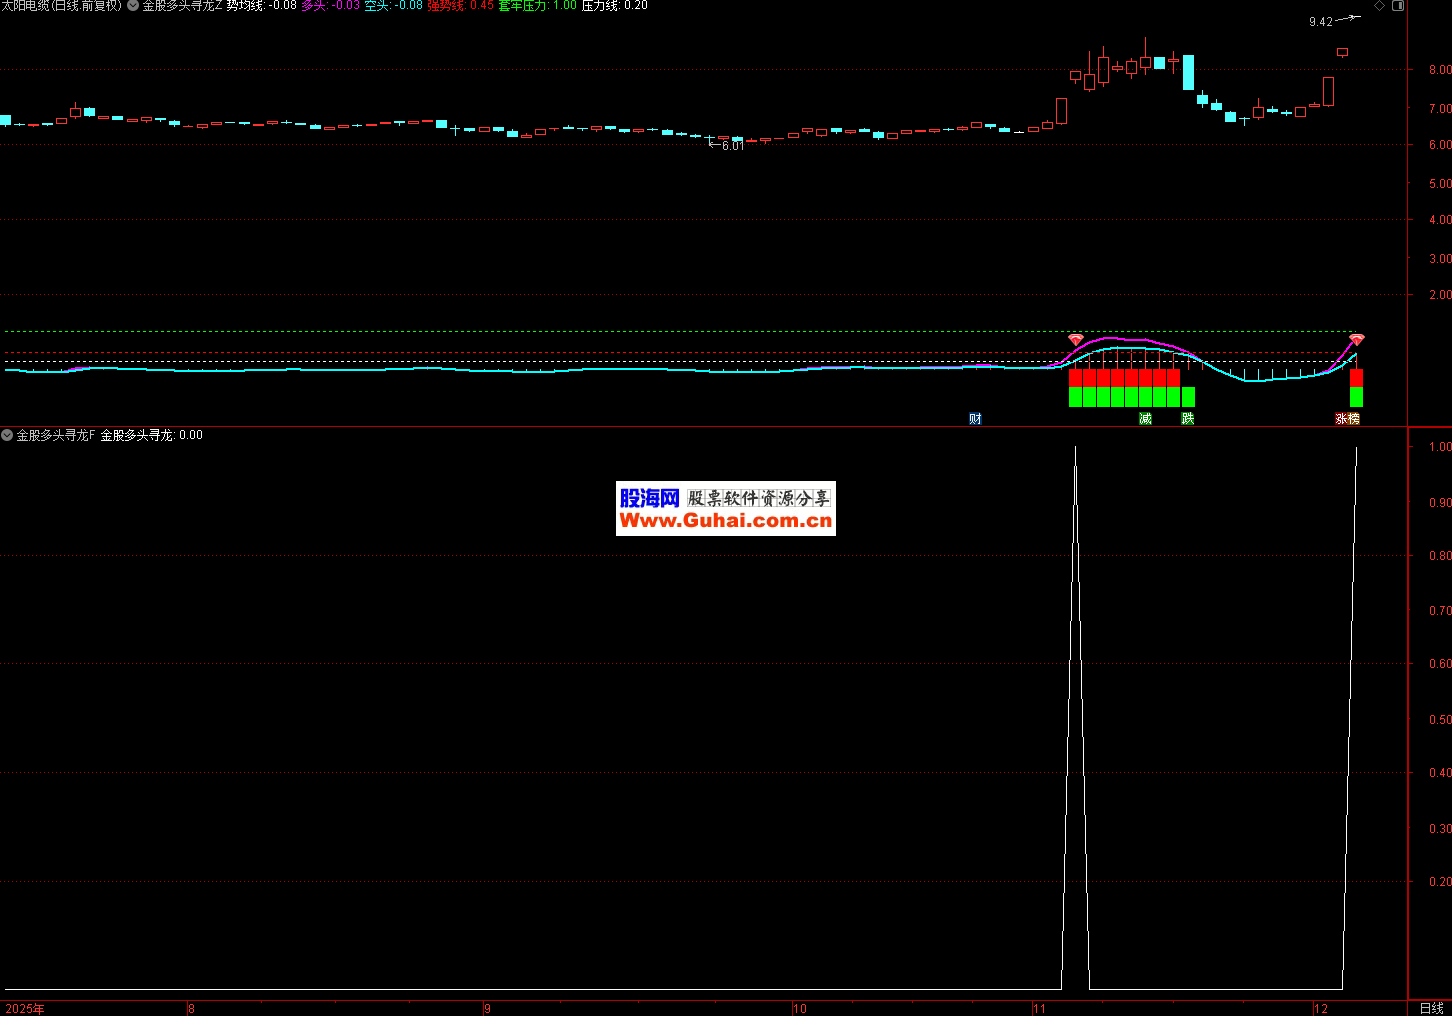The height and width of the screenshot is (1016, 1452).
Task: Click the 太阳电缆(日线.前复权) chart title
Action: point(61,6)
